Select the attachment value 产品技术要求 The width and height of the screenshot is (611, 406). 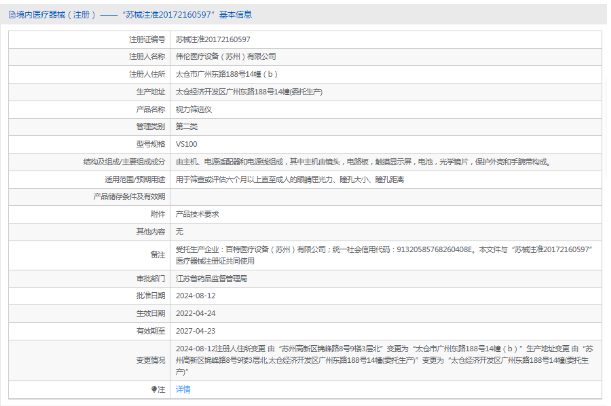point(197,214)
